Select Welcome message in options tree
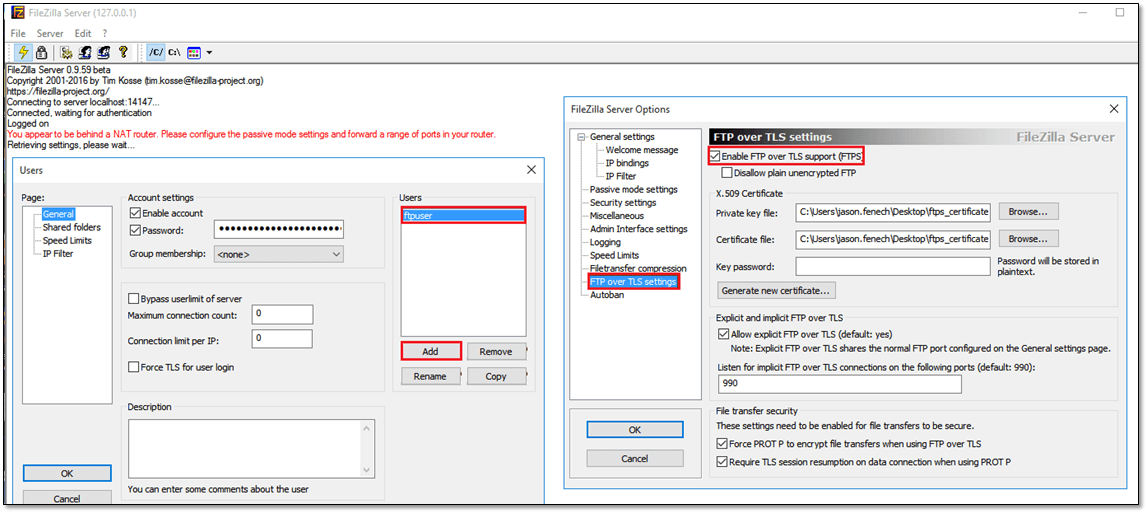 pos(642,150)
